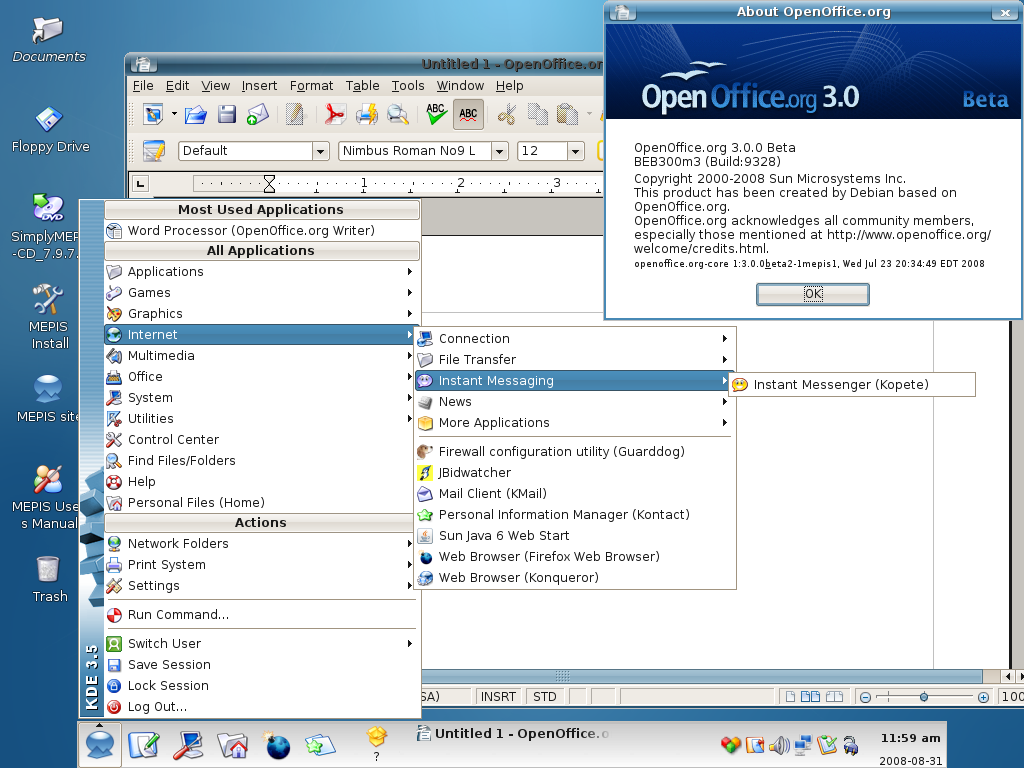Click Lock Session entry

click(261, 686)
